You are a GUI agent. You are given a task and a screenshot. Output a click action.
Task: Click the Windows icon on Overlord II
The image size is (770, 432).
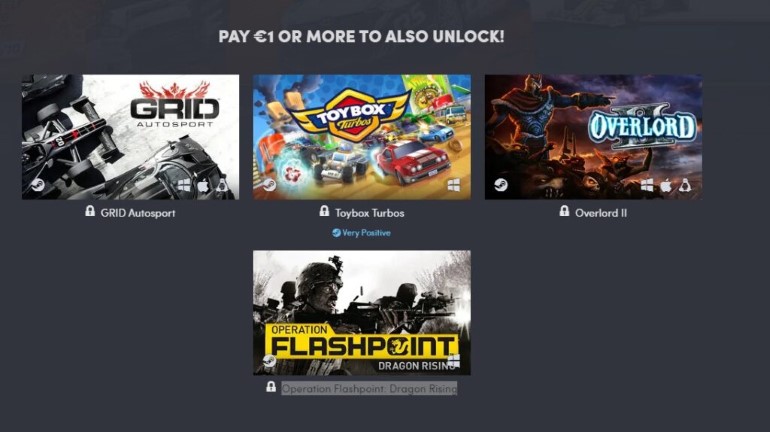pyautogui.click(x=647, y=185)
